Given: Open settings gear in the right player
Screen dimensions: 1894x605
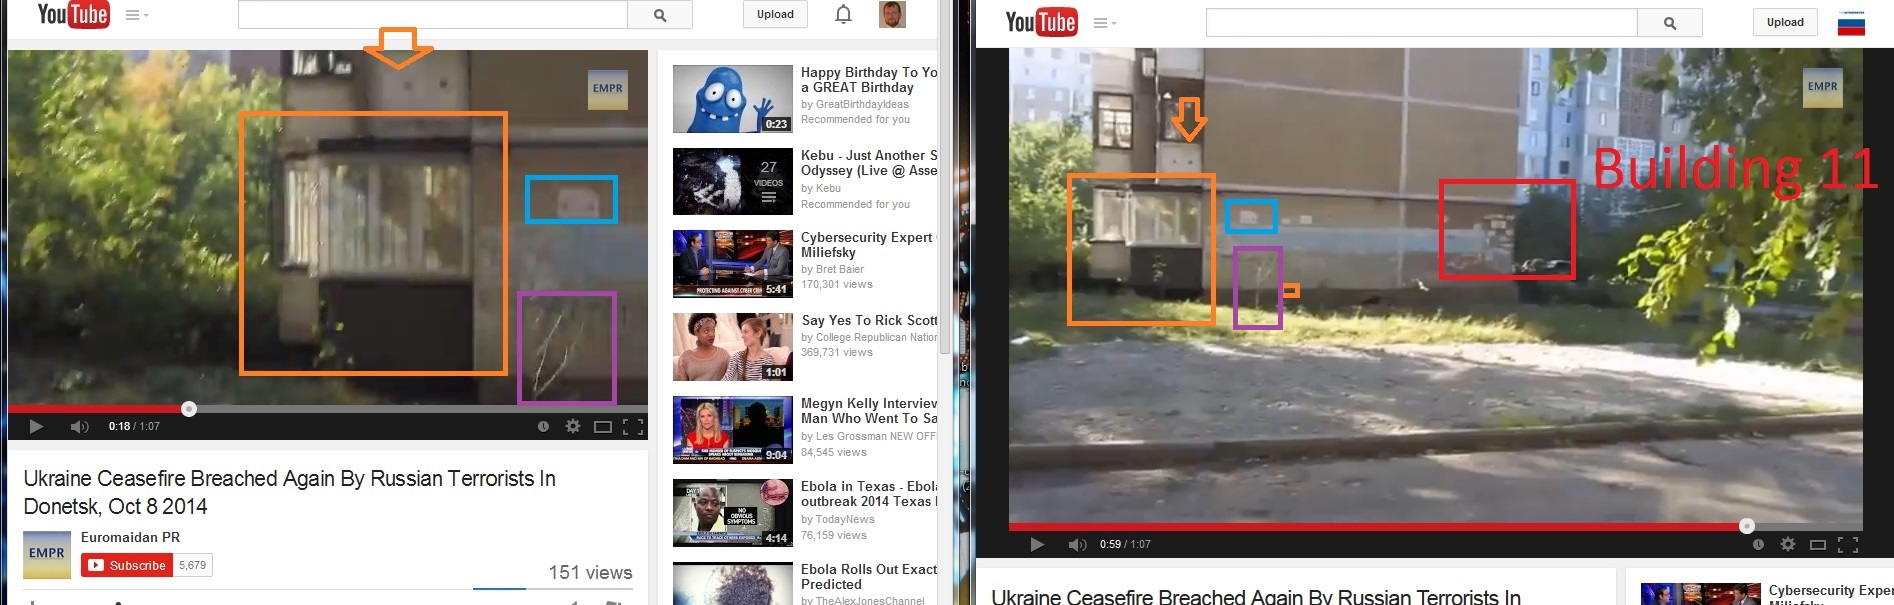Looking at the screenshot, I should (1788, 544).
